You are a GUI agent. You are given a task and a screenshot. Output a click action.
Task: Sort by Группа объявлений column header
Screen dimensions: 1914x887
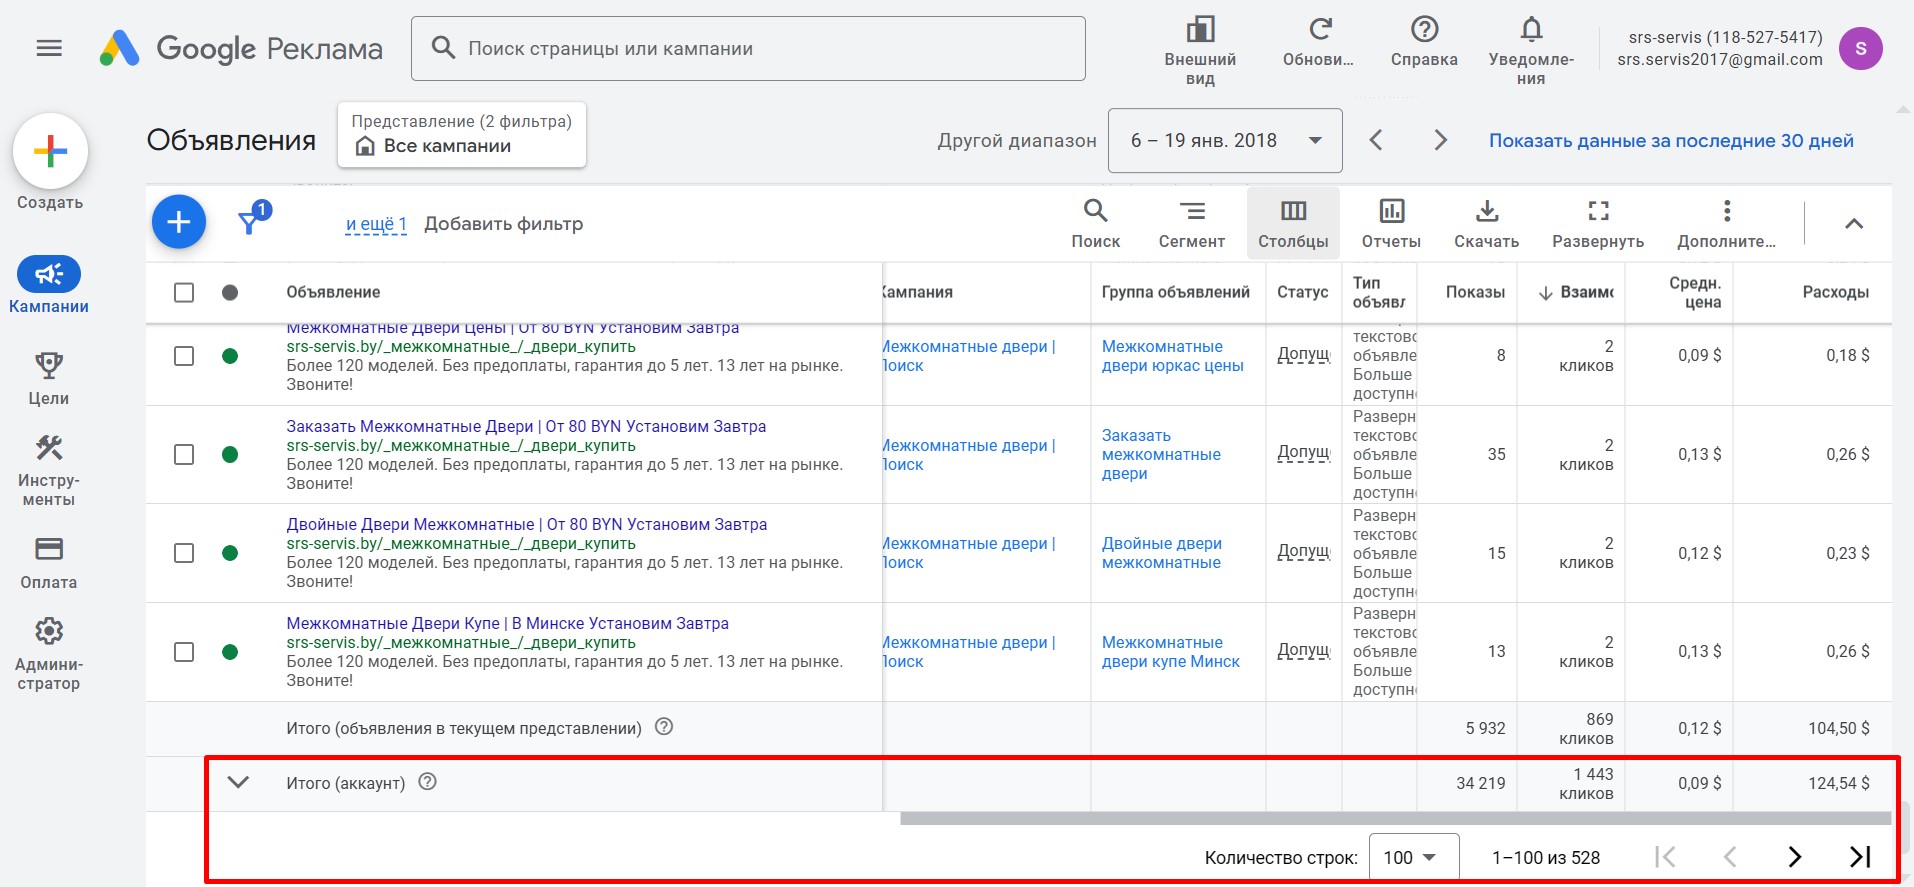(1175, 292)
